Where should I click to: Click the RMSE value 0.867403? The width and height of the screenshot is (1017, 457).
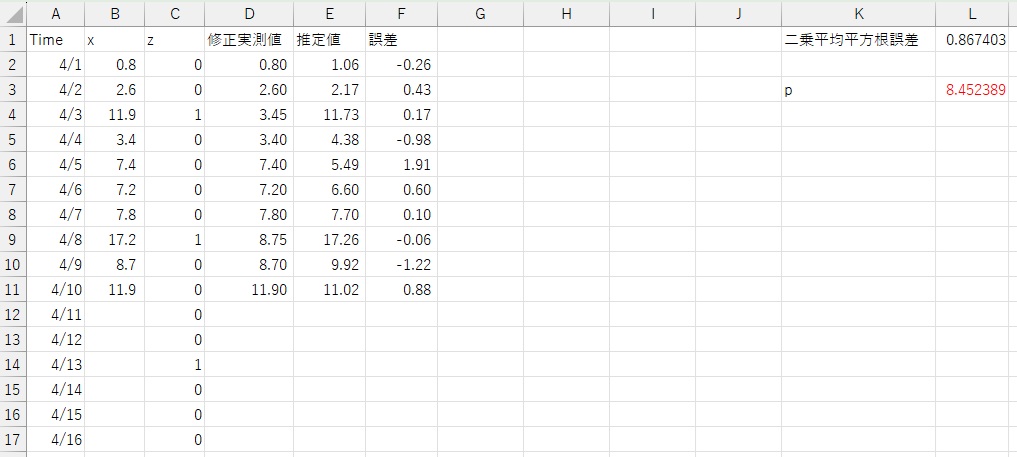click(975, 40)
